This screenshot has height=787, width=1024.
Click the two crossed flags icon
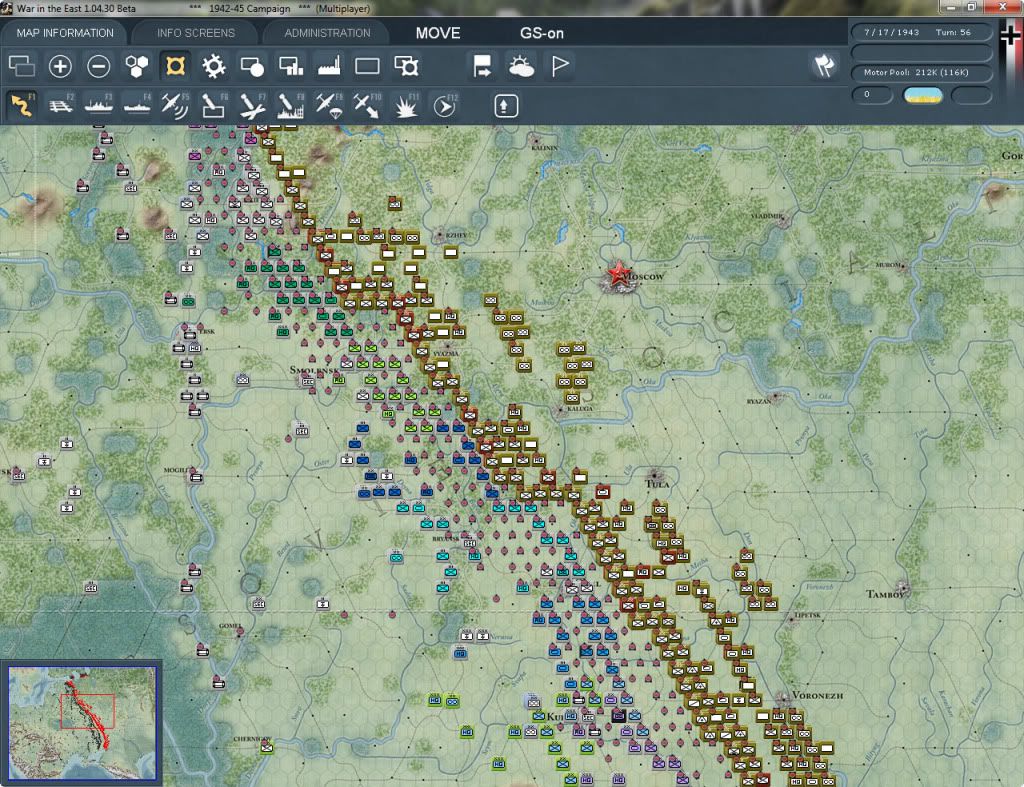click(x=824, y=65)
